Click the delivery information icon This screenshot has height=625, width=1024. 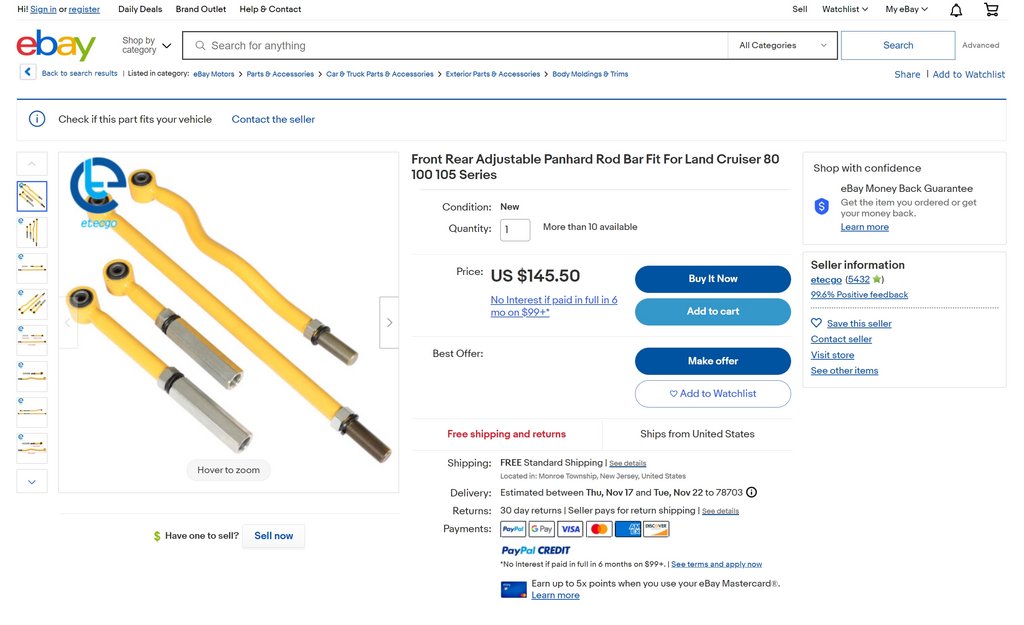(752, 492)
